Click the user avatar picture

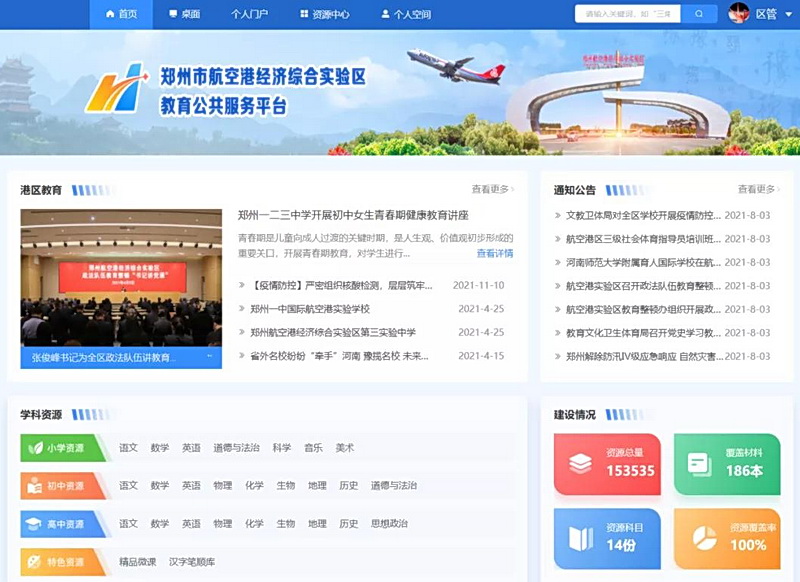[x=739, y=14]
